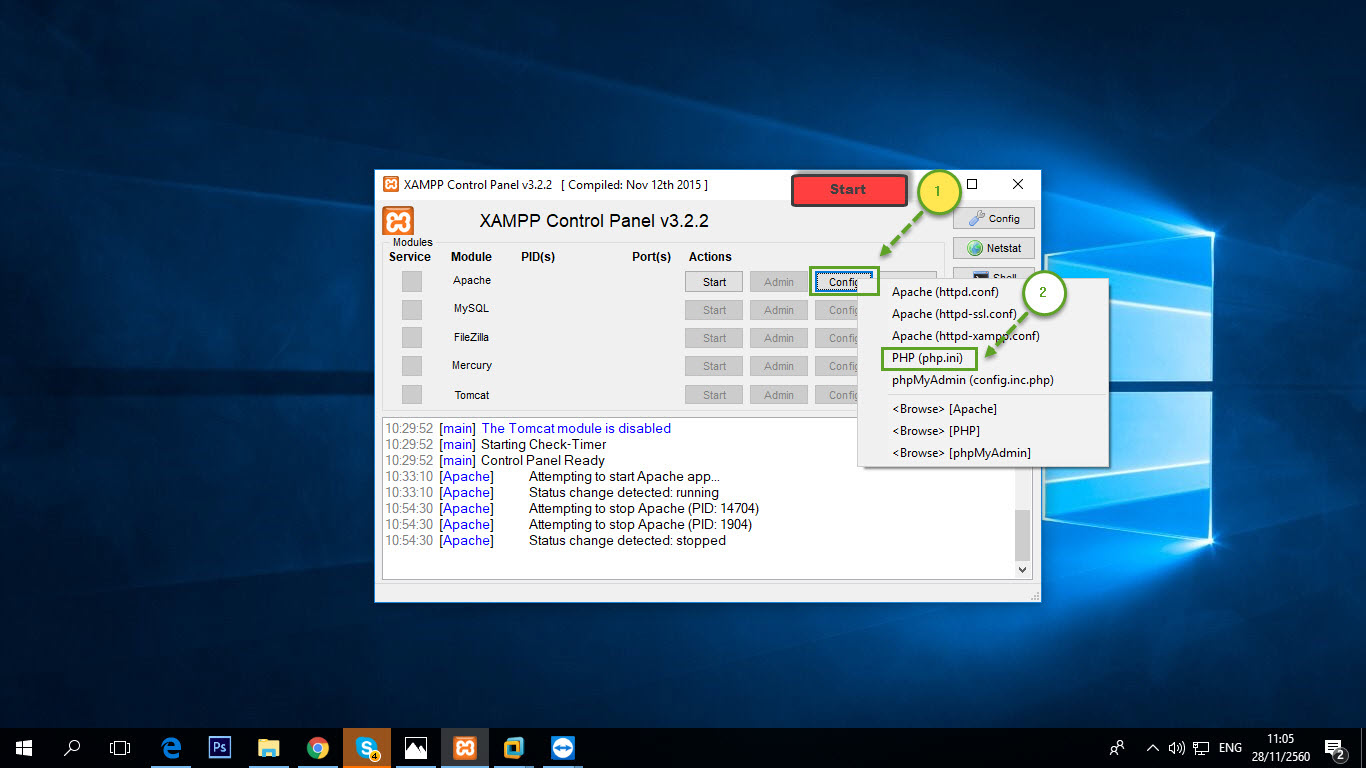The width and height of the screenshot is (1366, 768).
Task: Click the XAMPP icon in the window title bar
Action: point(391,185)
